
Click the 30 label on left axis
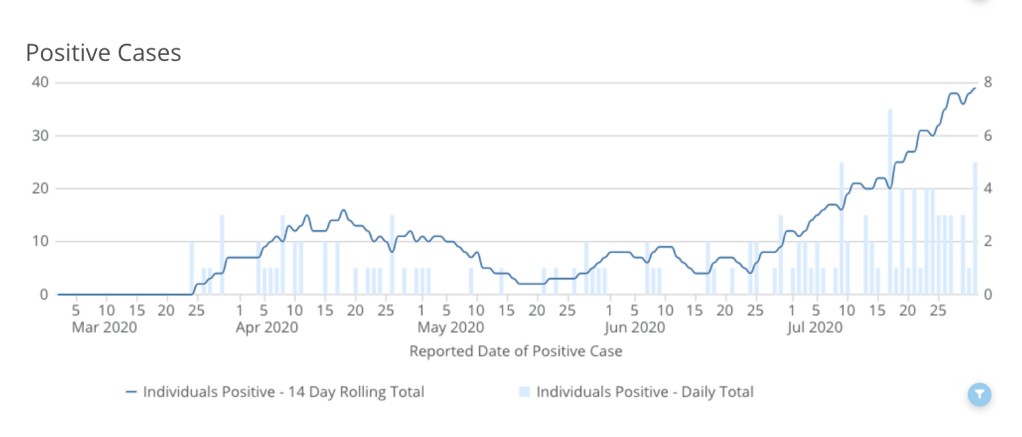[x=39, y=135]
